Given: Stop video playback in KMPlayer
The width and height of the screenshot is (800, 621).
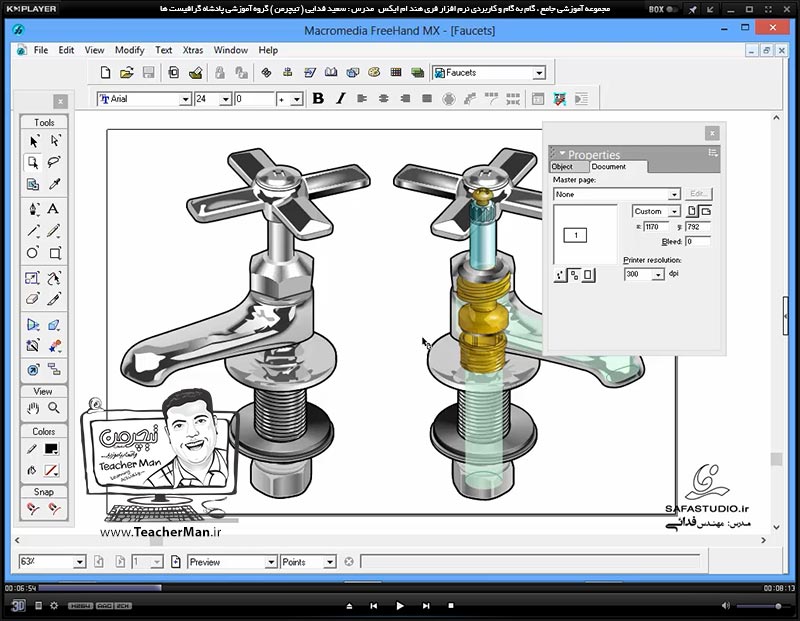Looking at the screenshot, I should click(451, 606).
